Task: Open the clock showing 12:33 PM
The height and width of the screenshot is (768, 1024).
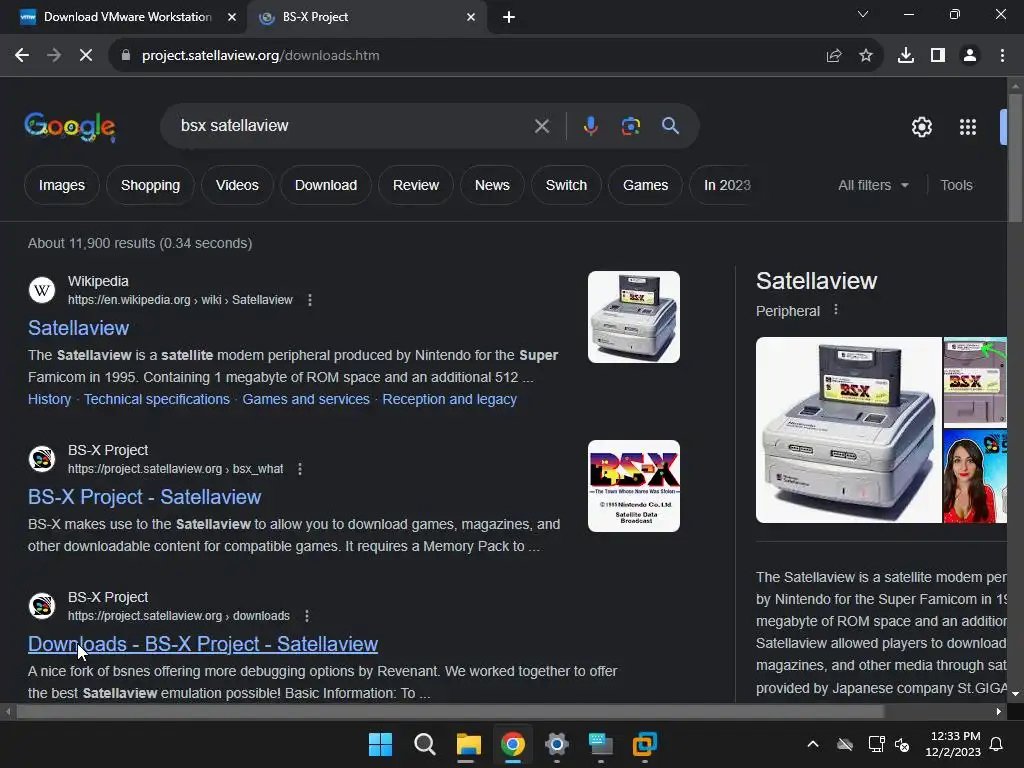Action: [953, 744]
